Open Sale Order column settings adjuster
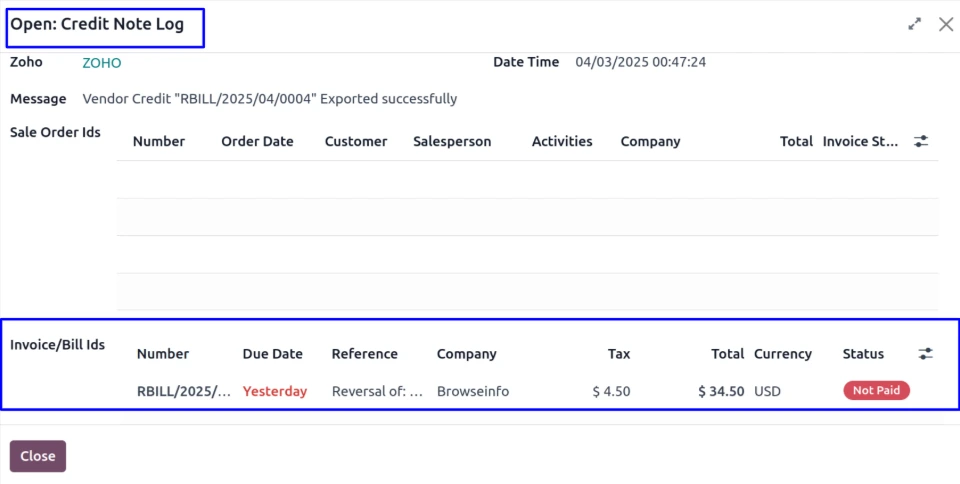The height and width of the screenshot is (484, 960). [x=921, y=142]
